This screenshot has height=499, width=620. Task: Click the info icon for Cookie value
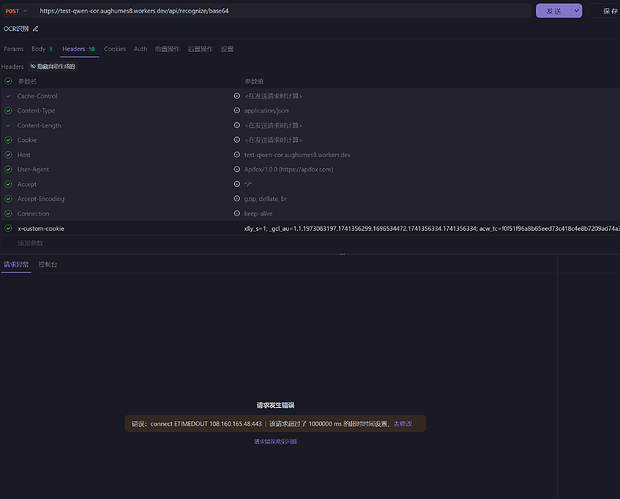tap(237, 140)
